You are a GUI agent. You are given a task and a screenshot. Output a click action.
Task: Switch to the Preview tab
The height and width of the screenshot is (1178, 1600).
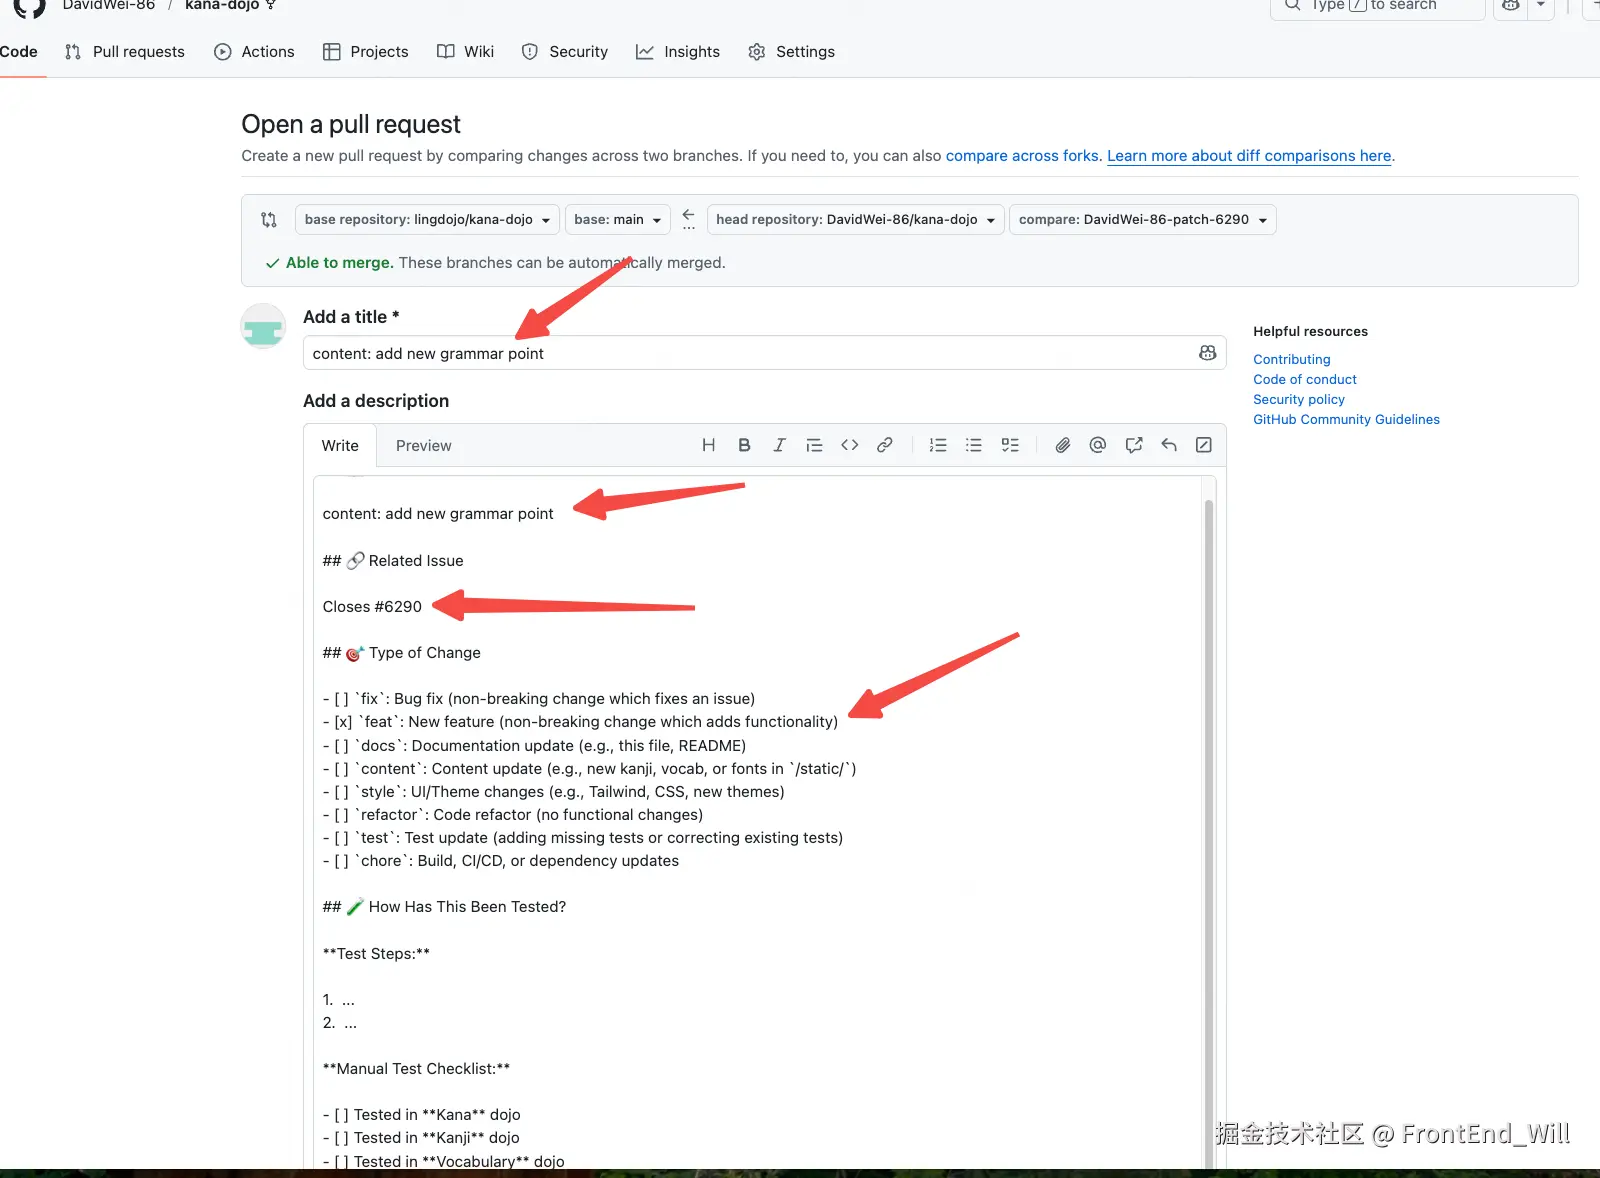click(424, 446)
